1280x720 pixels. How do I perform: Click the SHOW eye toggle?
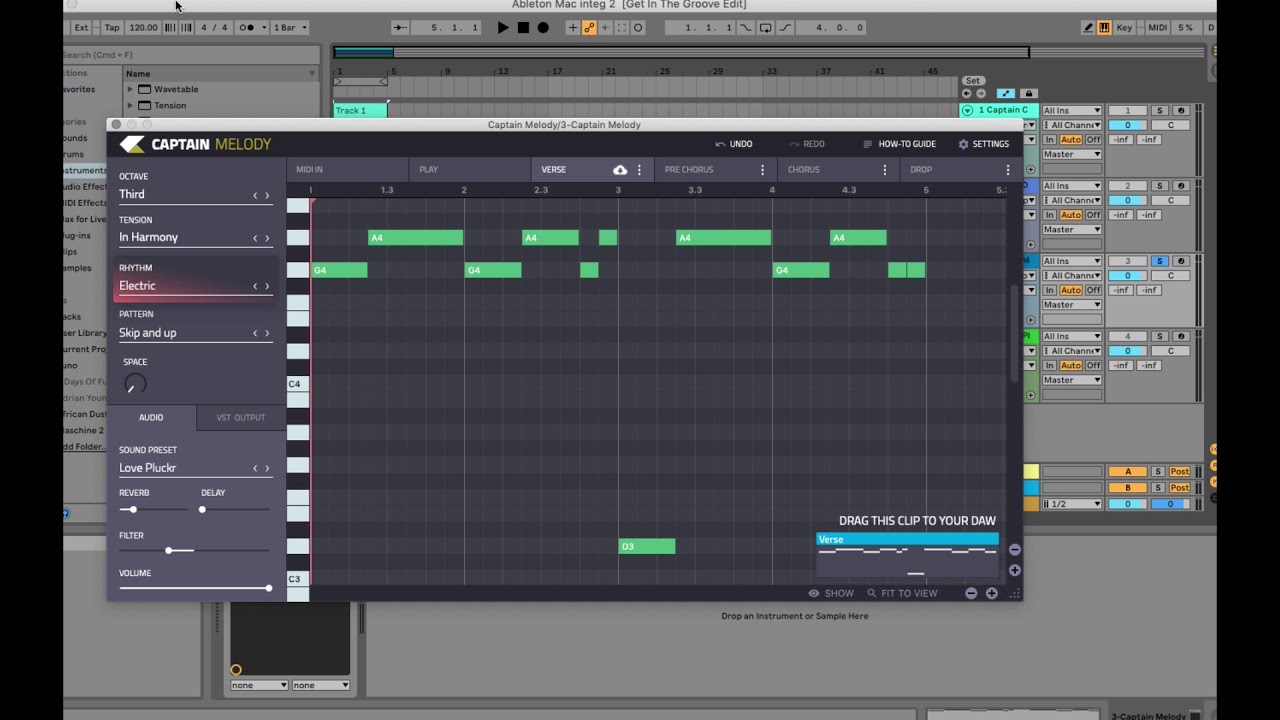pyautogui.click(x=831, y=593)
